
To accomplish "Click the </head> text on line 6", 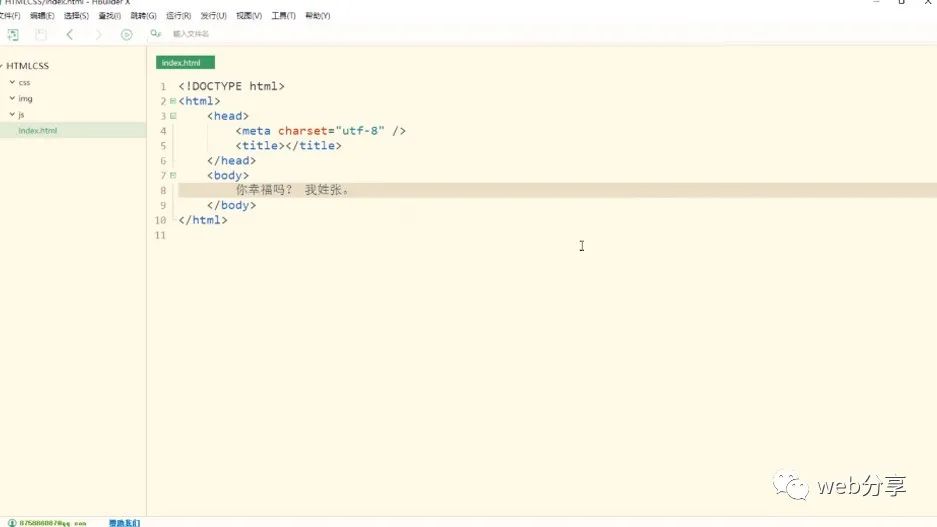I will click(231, 161).
